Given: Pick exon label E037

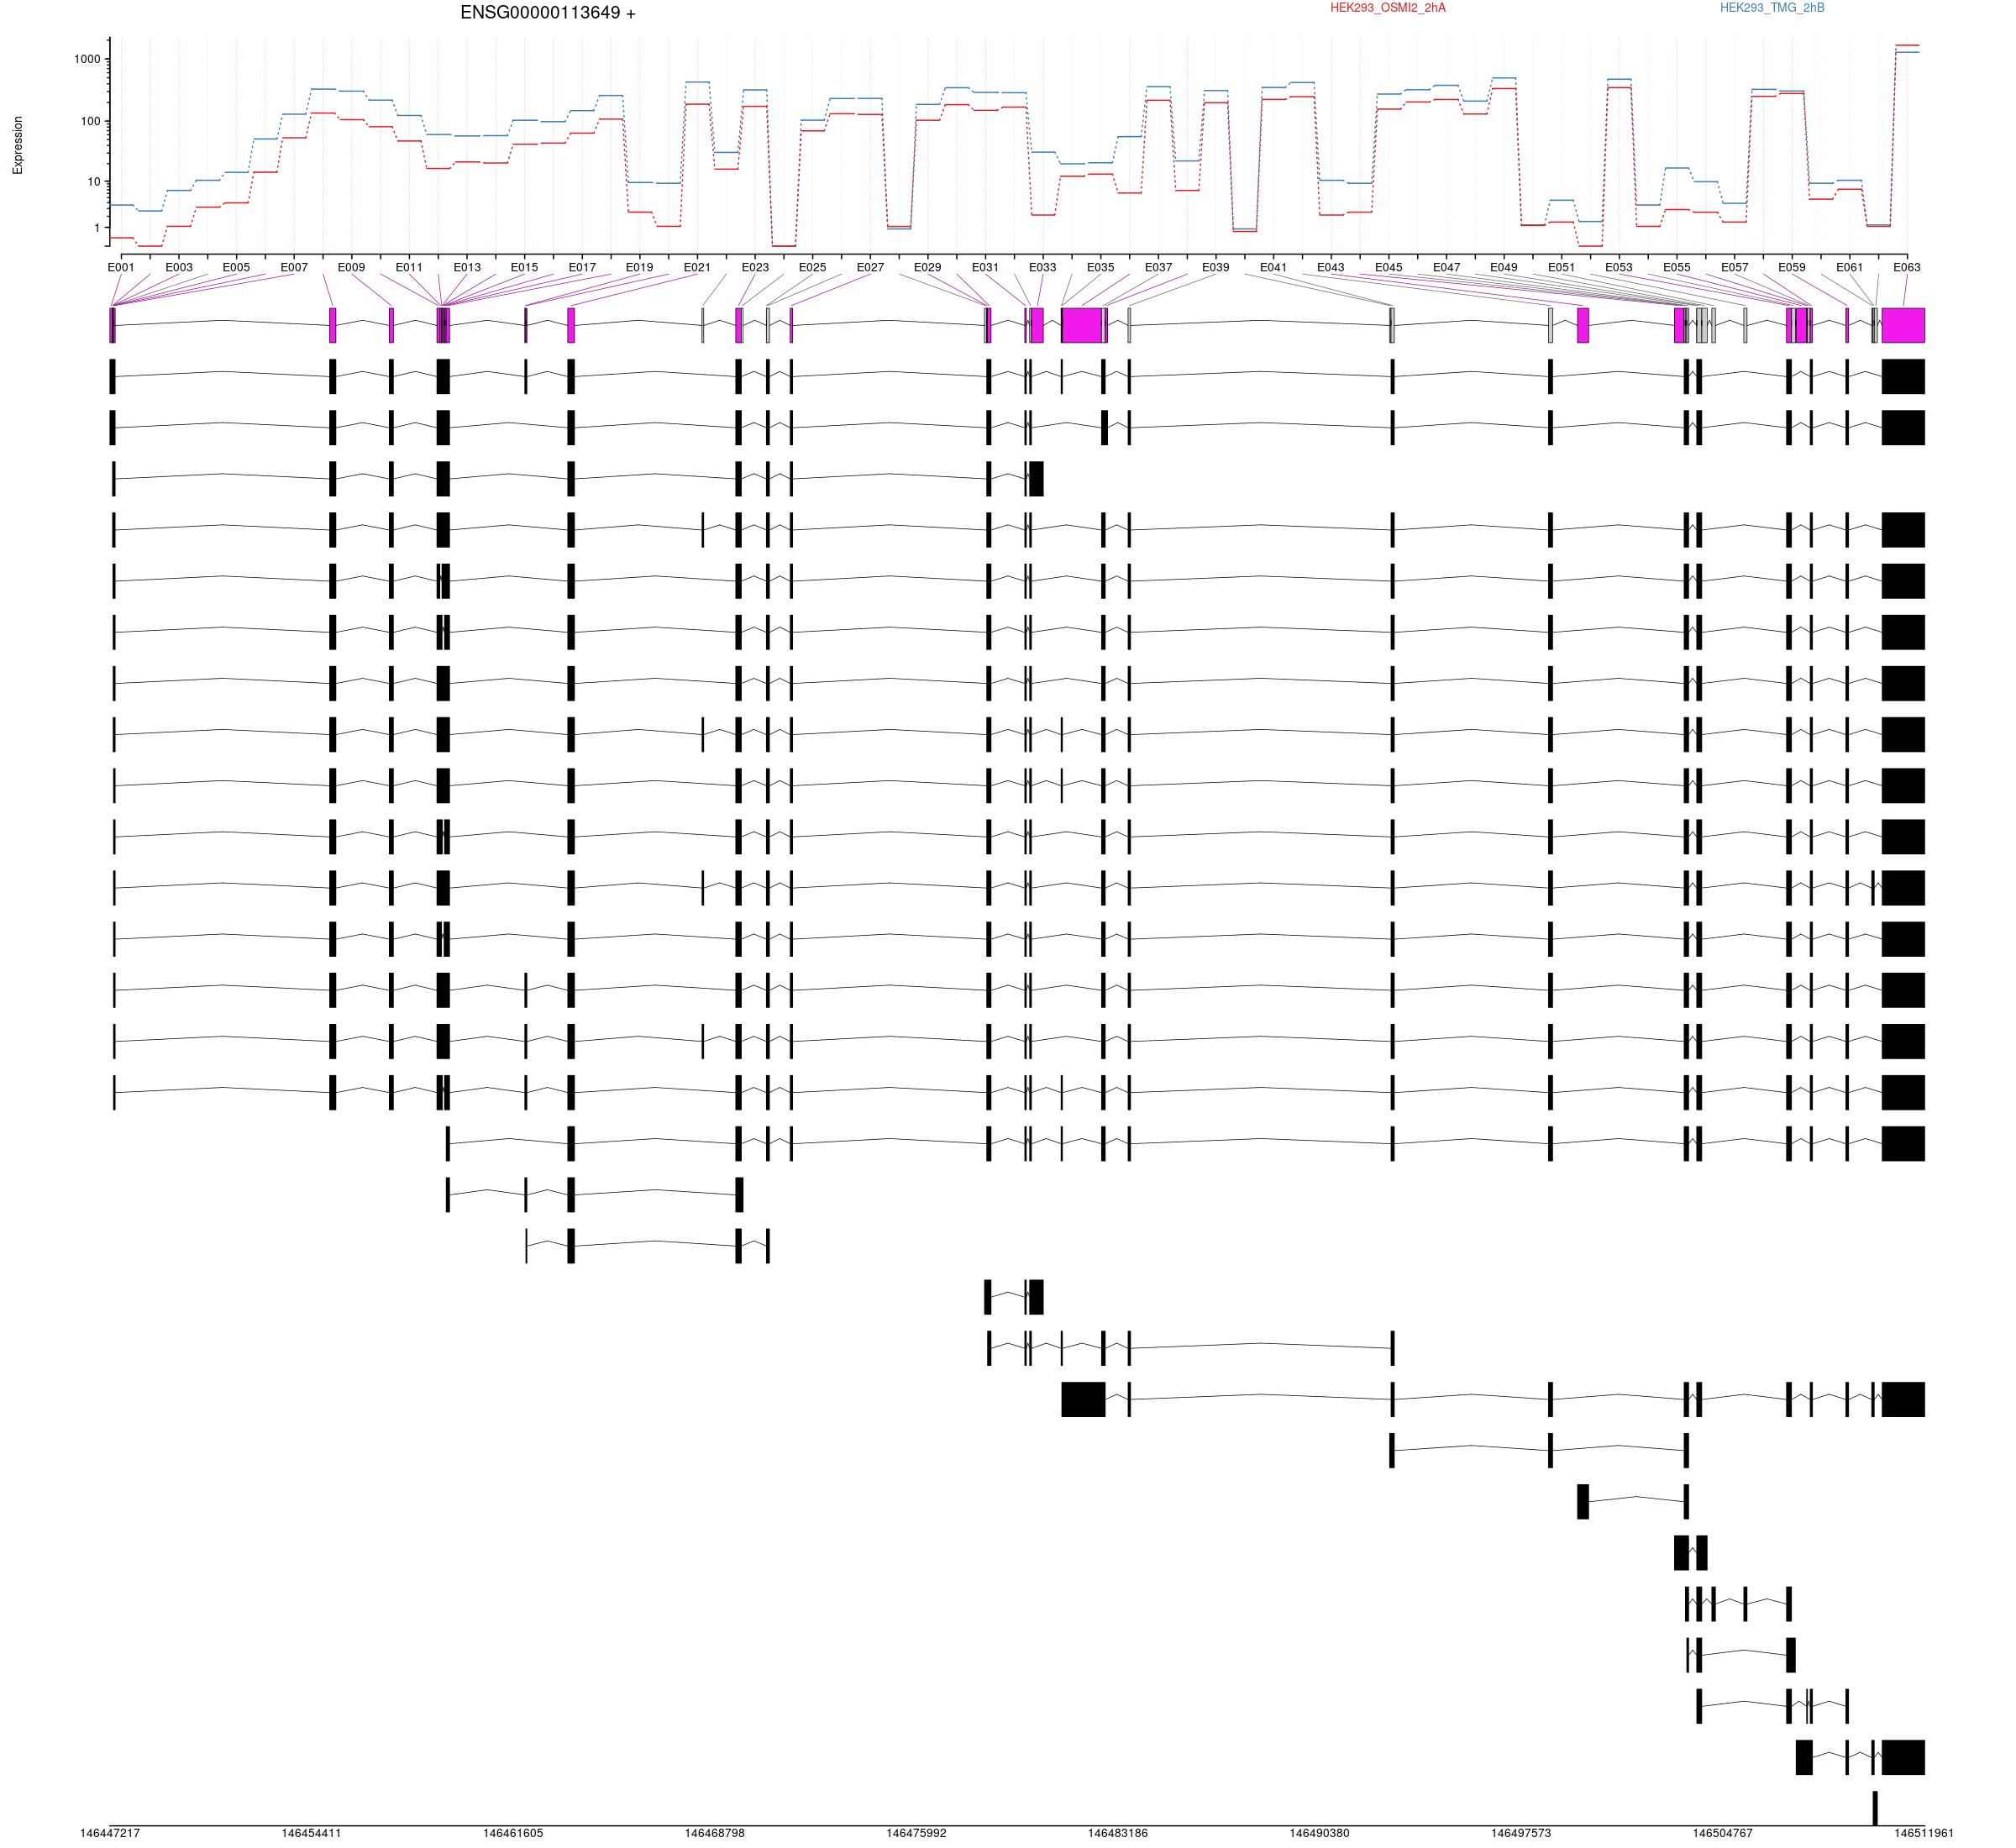Looking at the screenshot, I should [1158, 267].
